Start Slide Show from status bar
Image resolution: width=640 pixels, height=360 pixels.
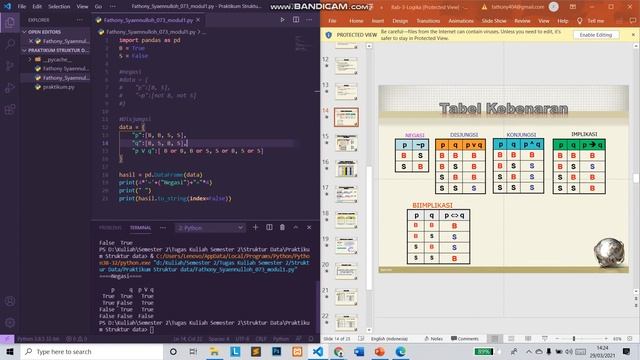point(544,339)
